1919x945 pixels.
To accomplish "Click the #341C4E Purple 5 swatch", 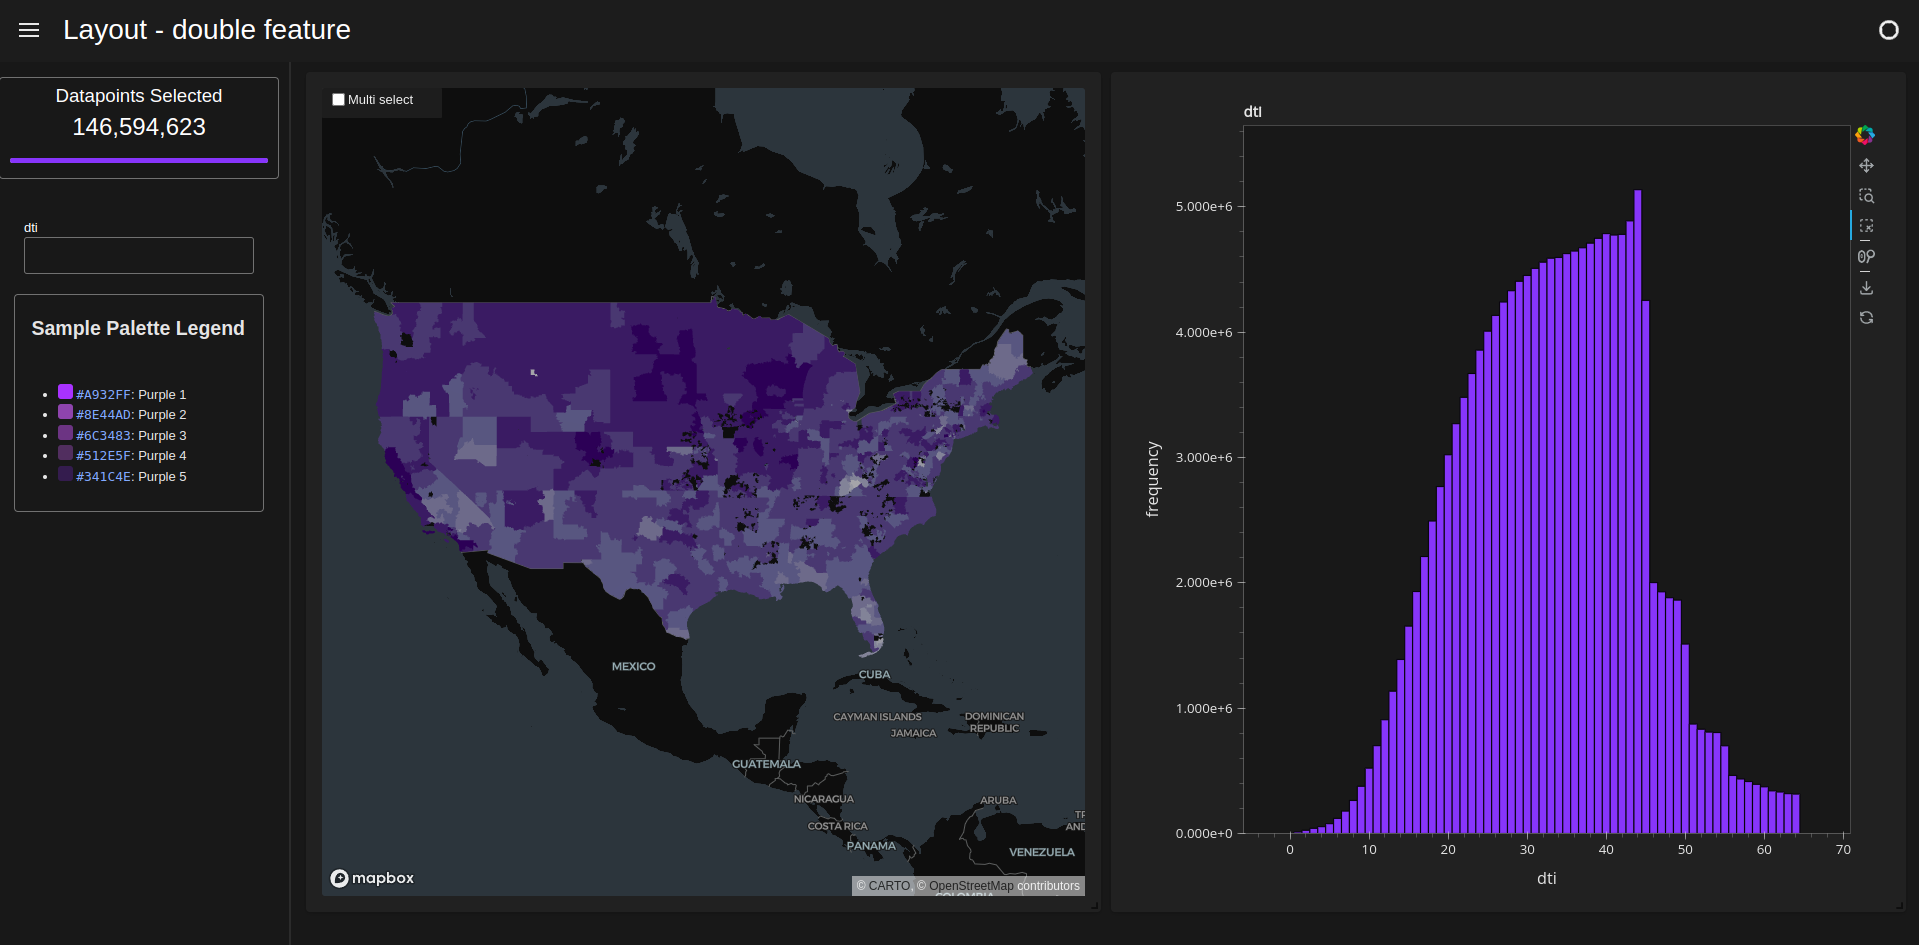I will pyautogui.click(x=65, y=473).
